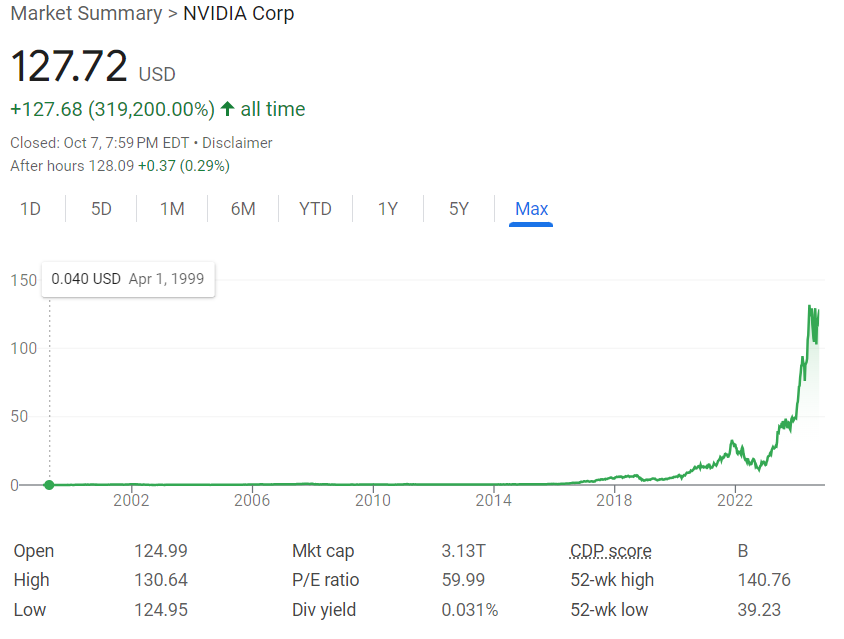This screenshot has width=844, height=639.
Task: Show the 1M chart range
Action: click(172, 209)
